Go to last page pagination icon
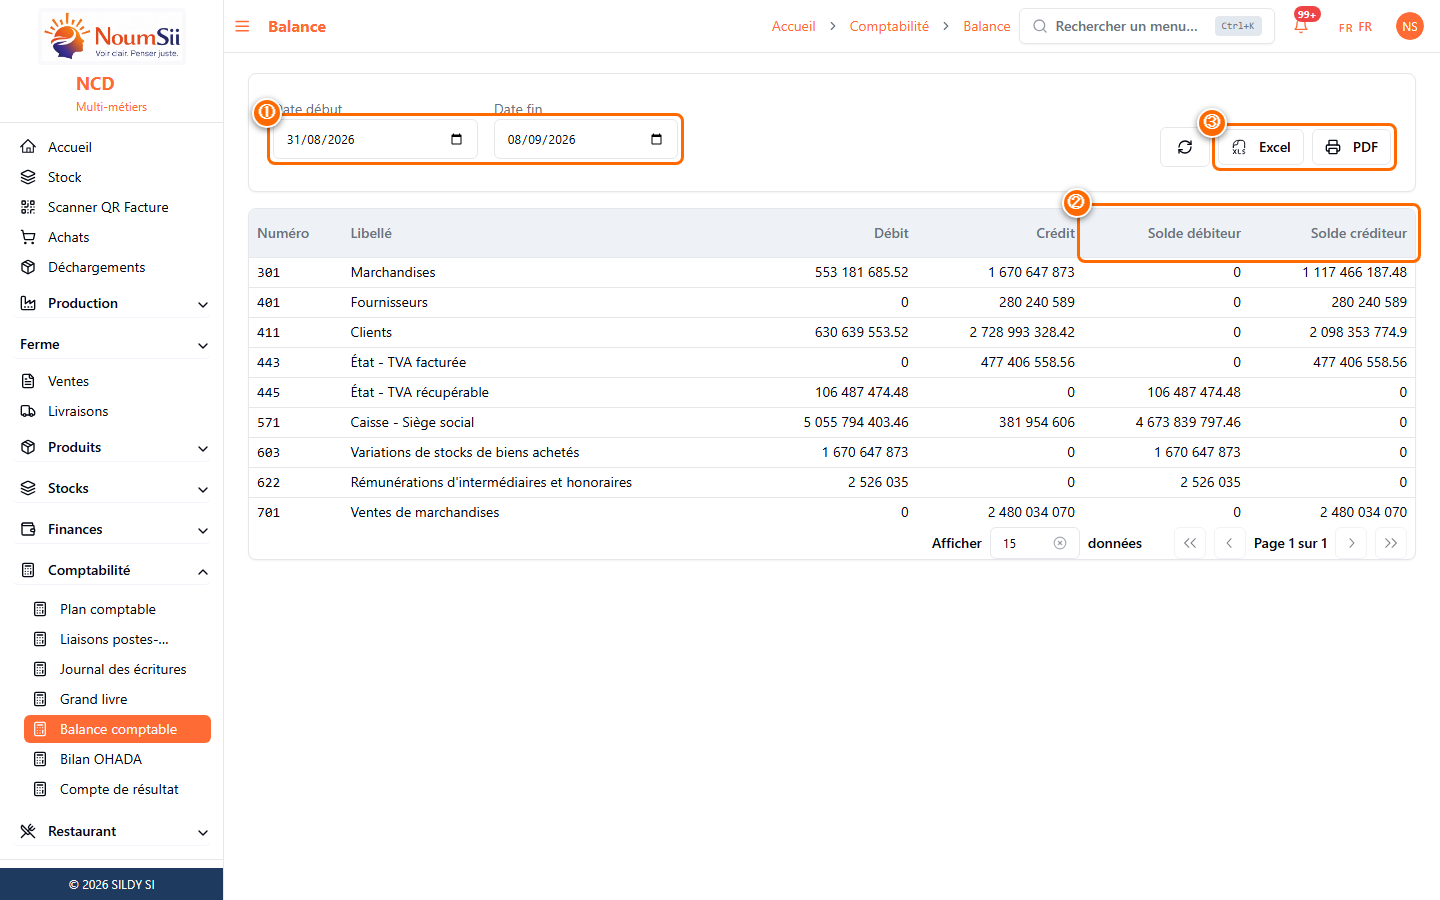The image size is (1440, 900). point(1391,543)
